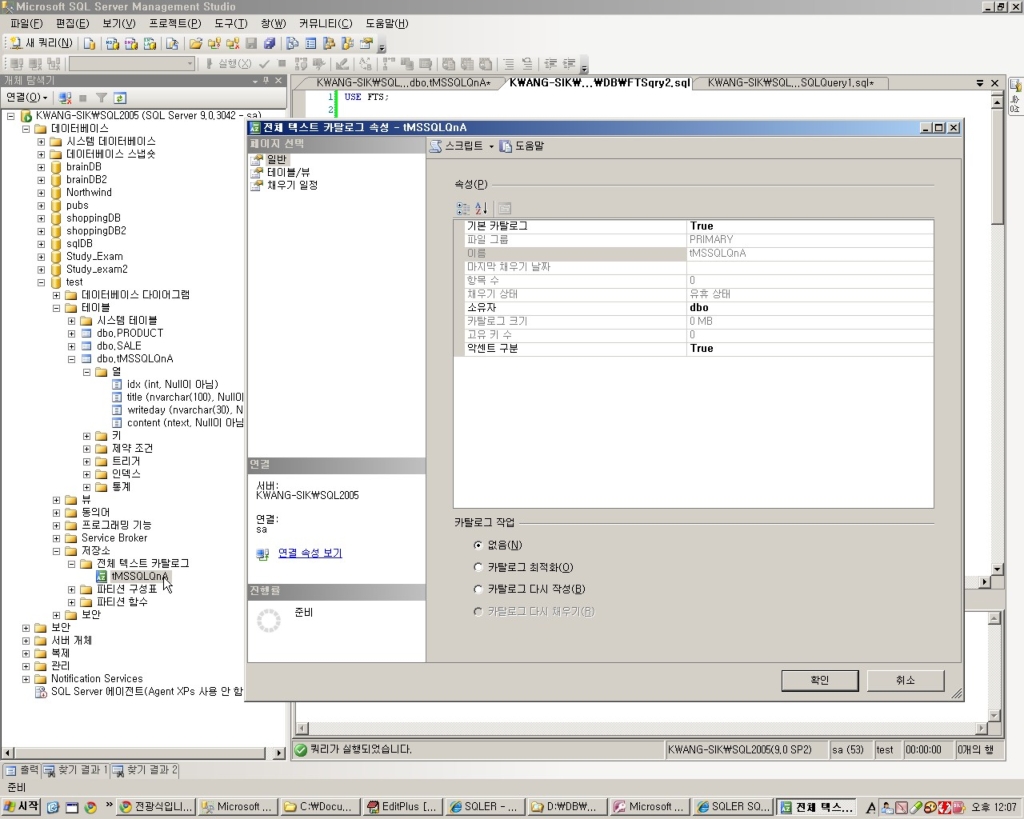The width and height of the screenshot is (1024, 819).
Task: Expand the dbo.SALE table node
Action: pyautogui.click(x=71, y=346)
